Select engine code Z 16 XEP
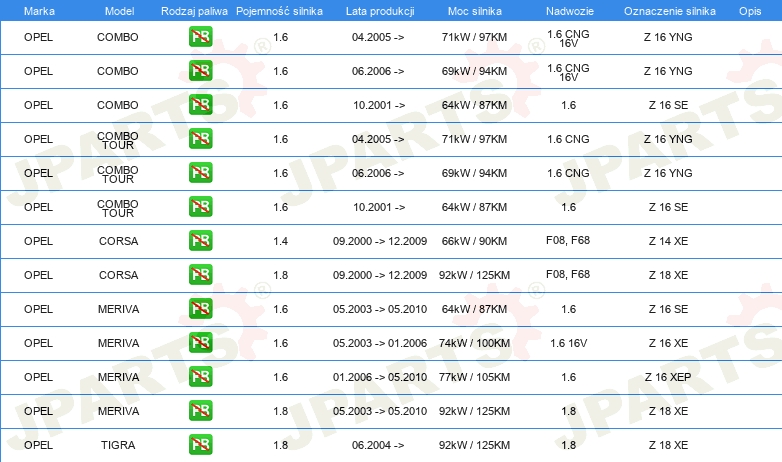This screenshot has width=782, height=462. coord(668,377)
